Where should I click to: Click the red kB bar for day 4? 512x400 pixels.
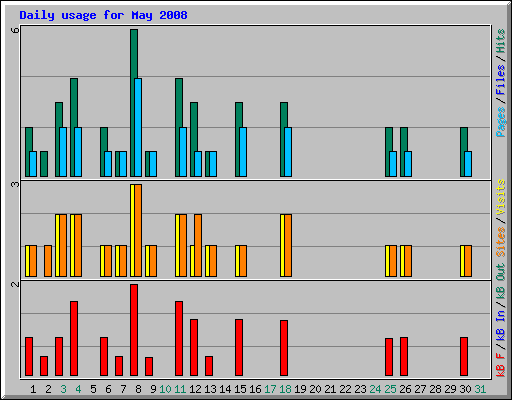pyautogui.click(x=74, y=338)
